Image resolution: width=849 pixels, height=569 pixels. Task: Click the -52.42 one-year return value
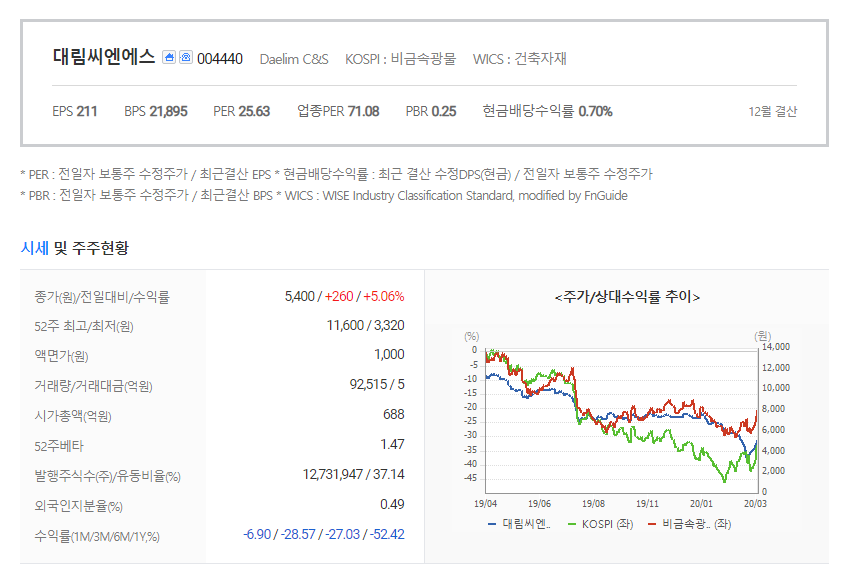387,534
